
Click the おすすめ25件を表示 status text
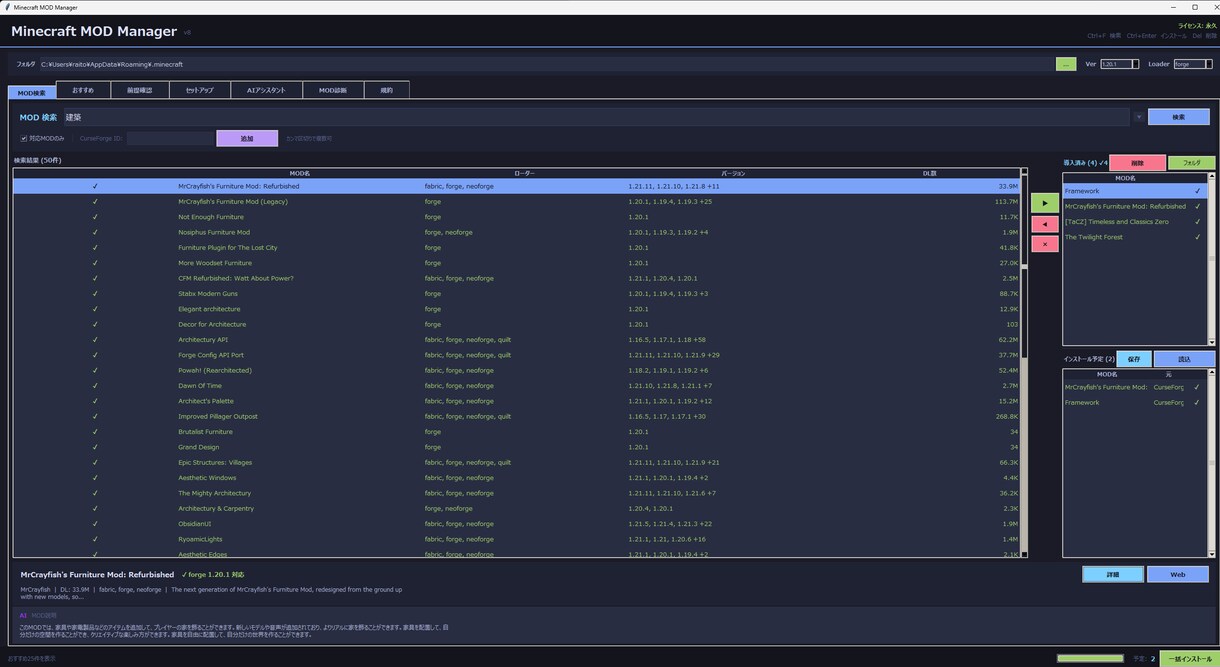point(32,659)
